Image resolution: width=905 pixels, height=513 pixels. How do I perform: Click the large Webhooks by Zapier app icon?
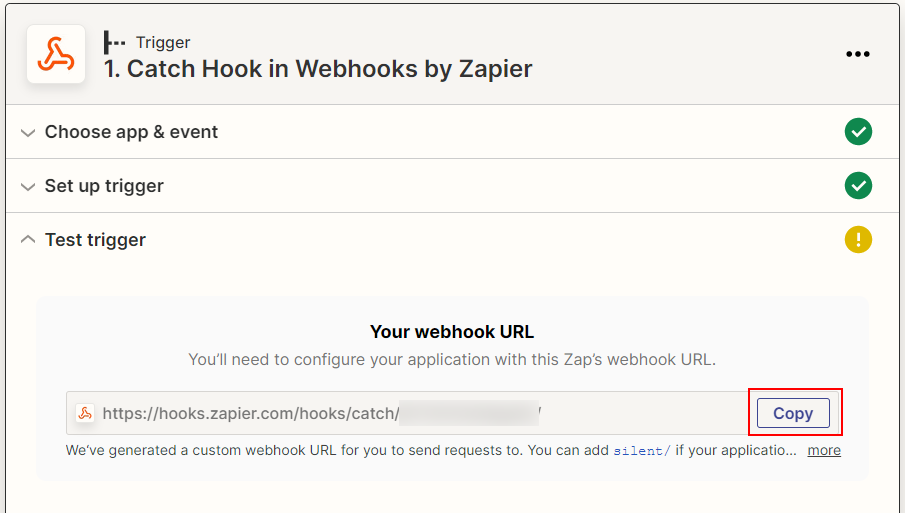click(56, 55)
